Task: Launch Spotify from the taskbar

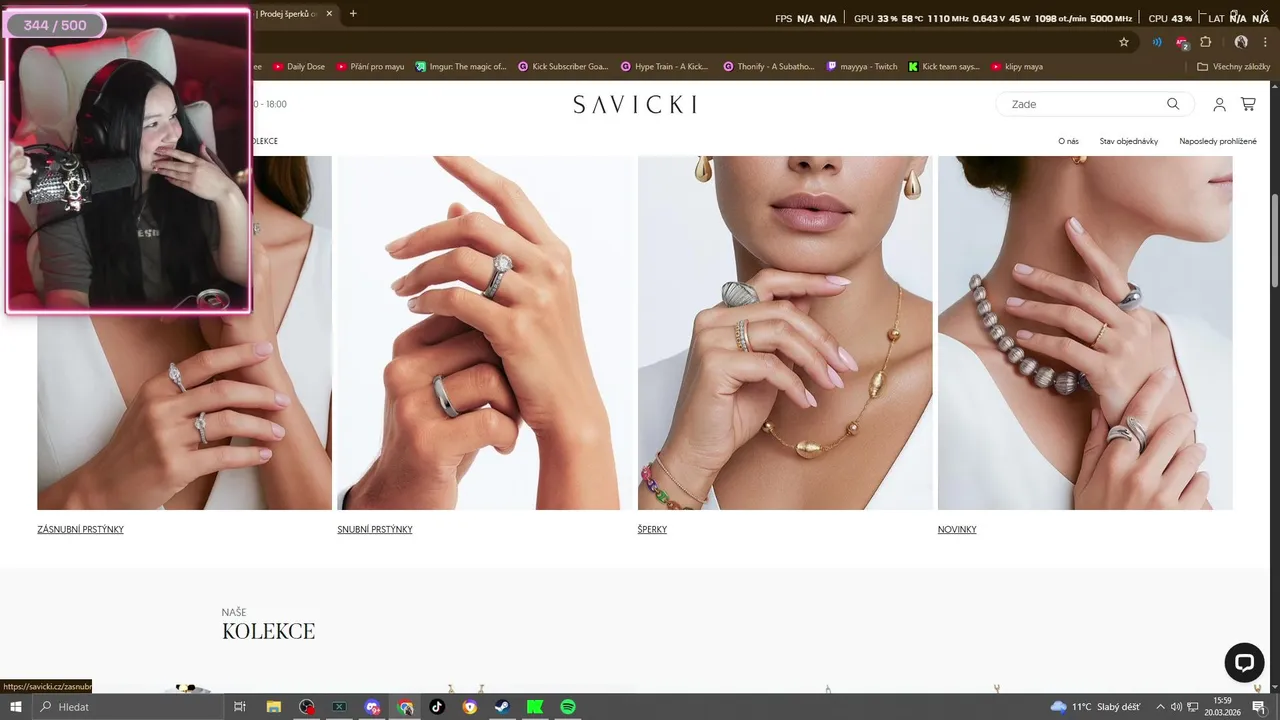Action: 568,707
